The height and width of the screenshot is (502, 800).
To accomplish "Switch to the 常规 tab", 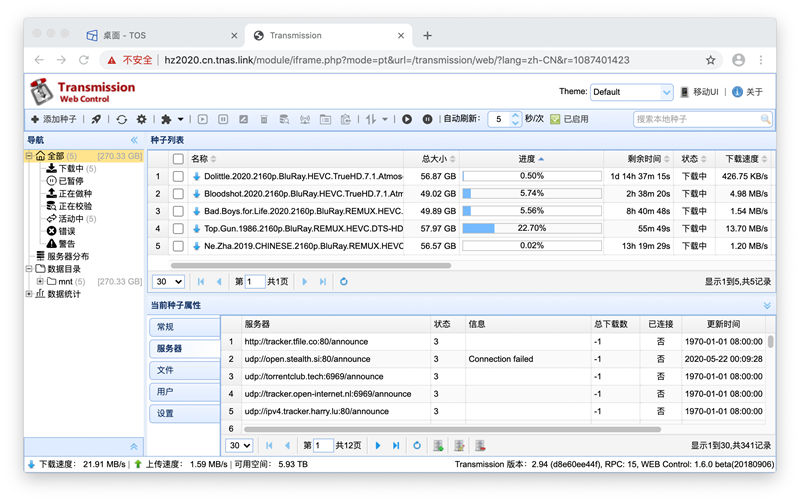I will coord(185,327).
